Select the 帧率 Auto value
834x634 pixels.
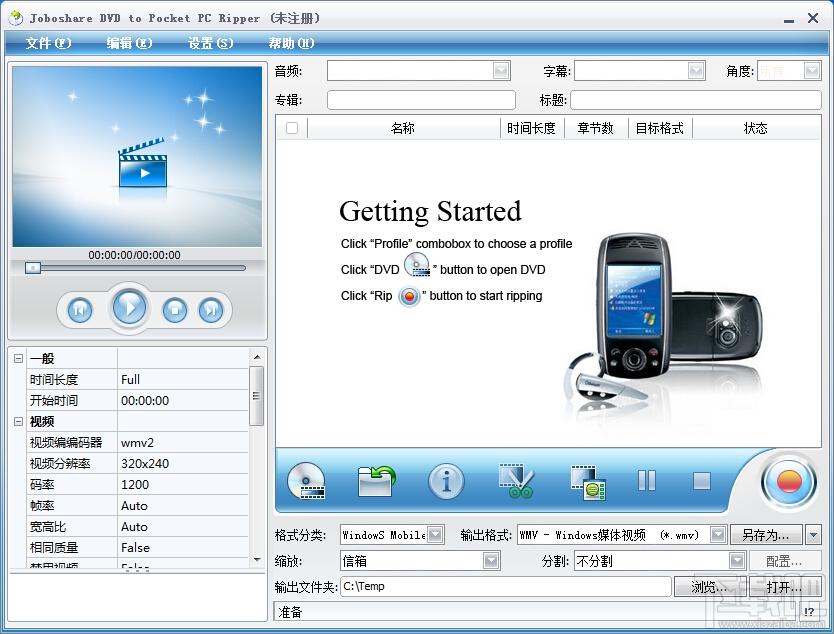coord(183,506)
